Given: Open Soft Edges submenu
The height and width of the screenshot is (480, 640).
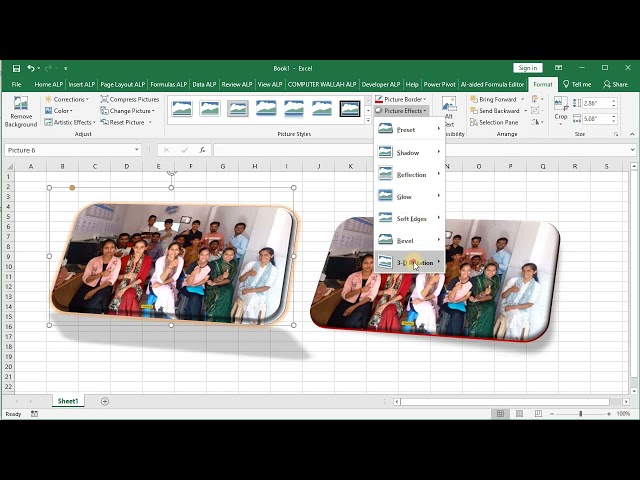Looking at the screenshot, I should tap(409, 218).
